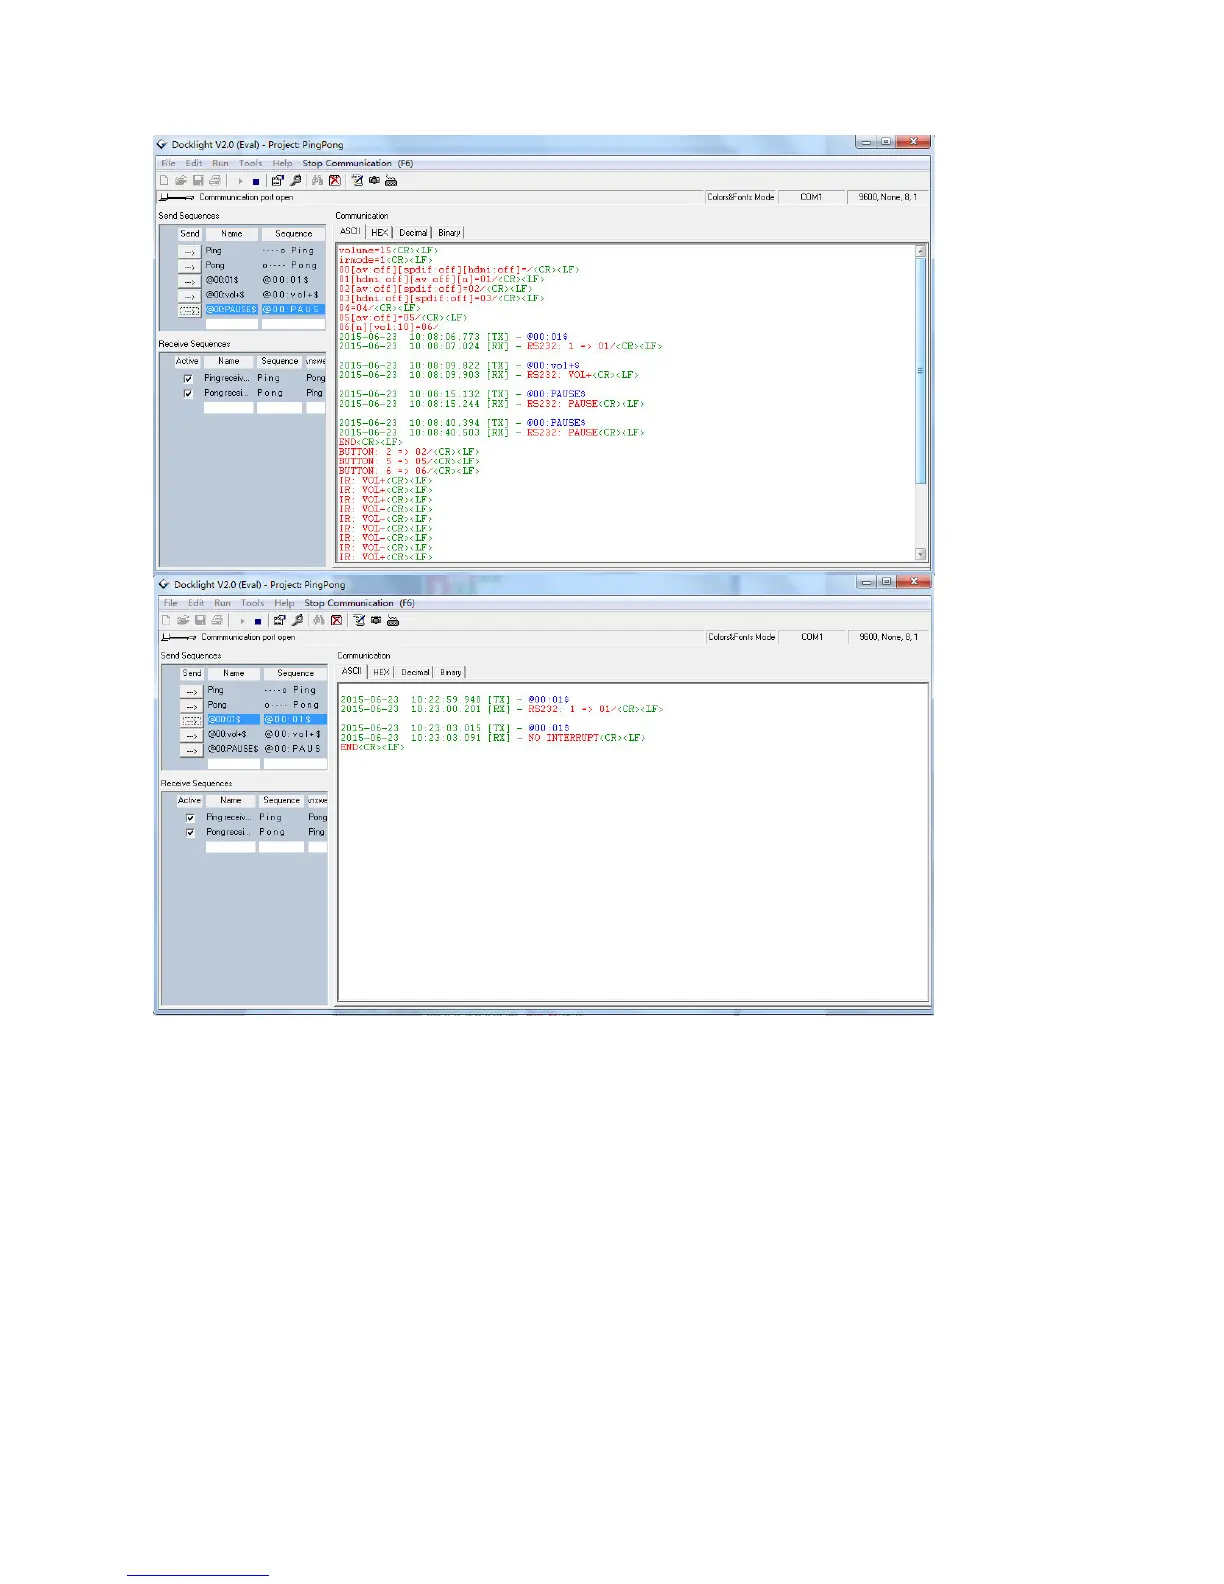Clear communication window via red X icon, upper toolbar
The height and width of the screenshot is (1584, 1224).
tap(335, 181)
